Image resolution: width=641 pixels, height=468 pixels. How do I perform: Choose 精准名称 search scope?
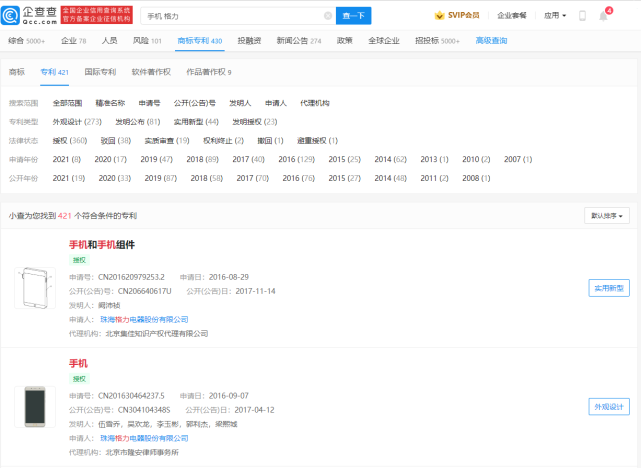click(x=110, y=103)
